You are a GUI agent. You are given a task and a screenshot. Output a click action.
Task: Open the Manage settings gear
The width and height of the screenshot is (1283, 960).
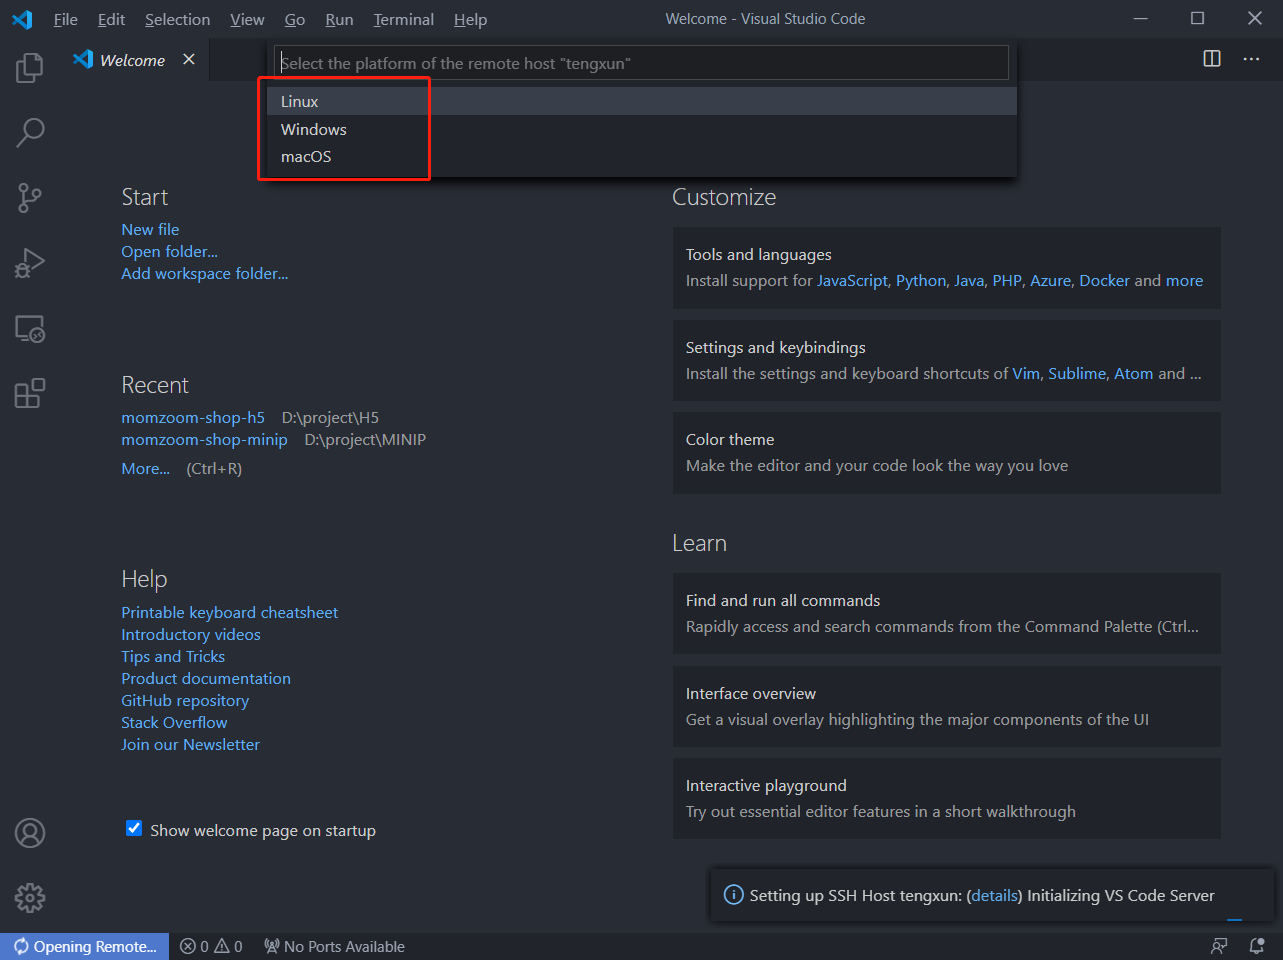click(x=30, y=898)
